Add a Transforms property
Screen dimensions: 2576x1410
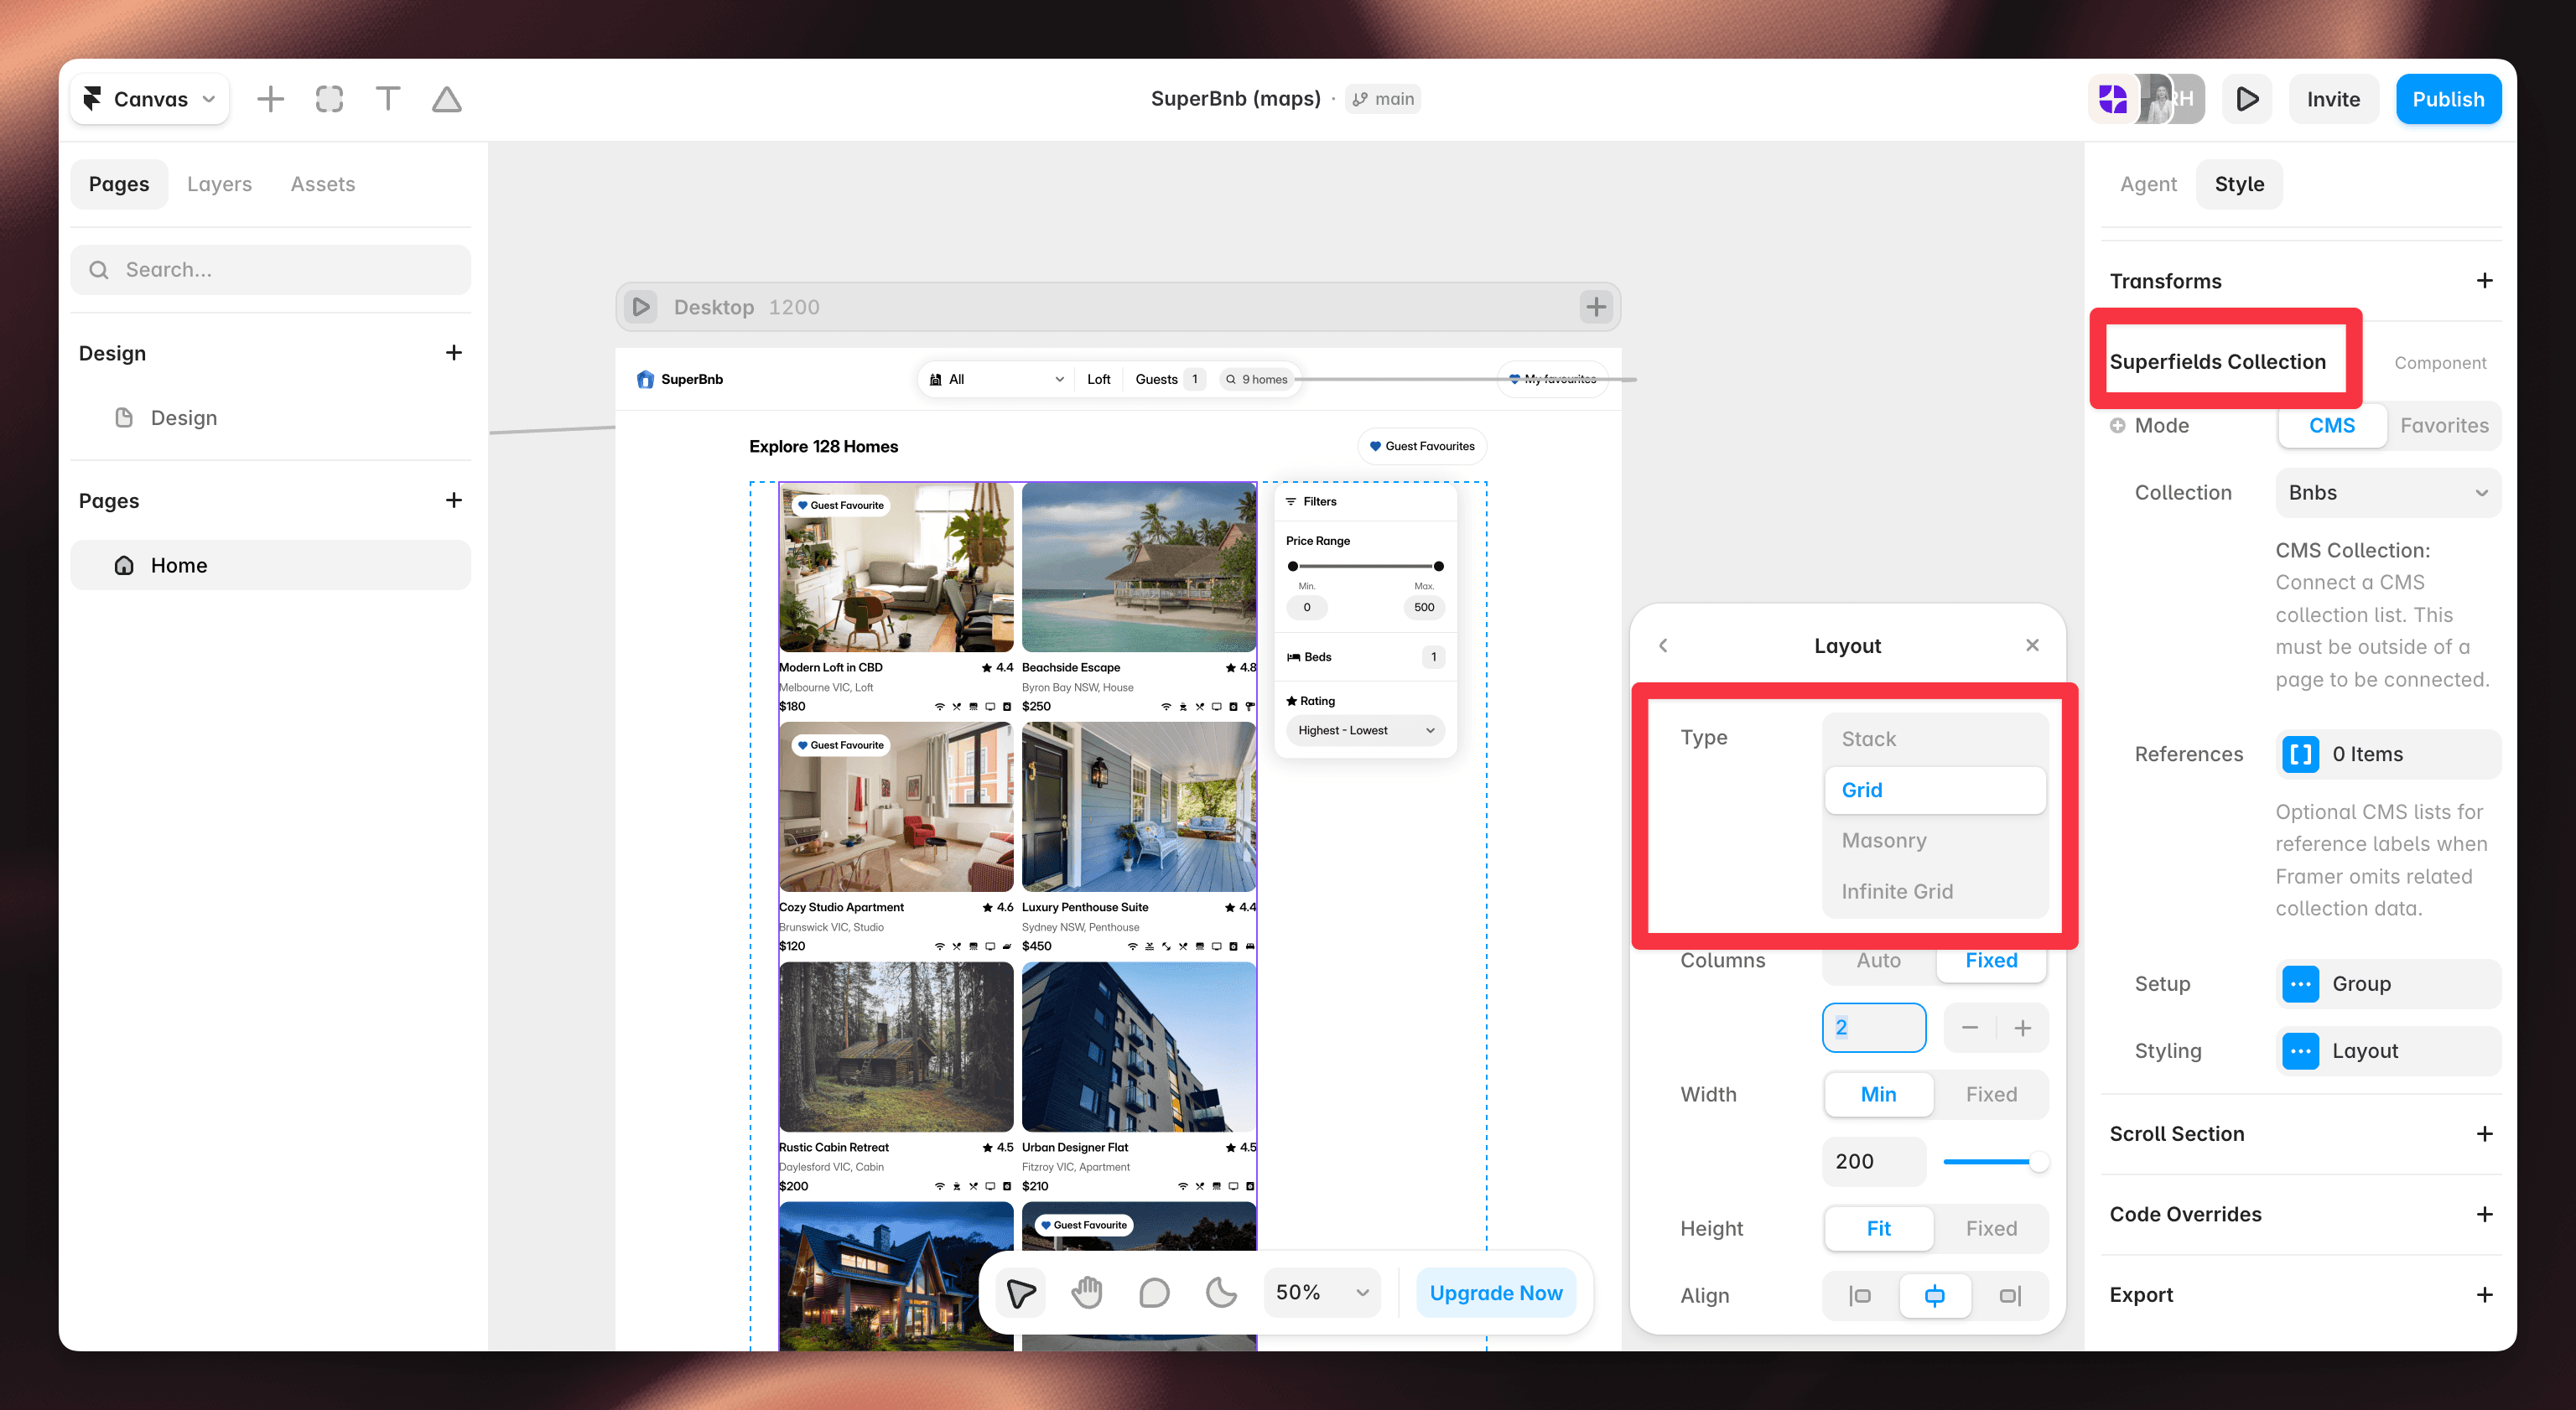pyautogui.click(x=2484, y=281)
